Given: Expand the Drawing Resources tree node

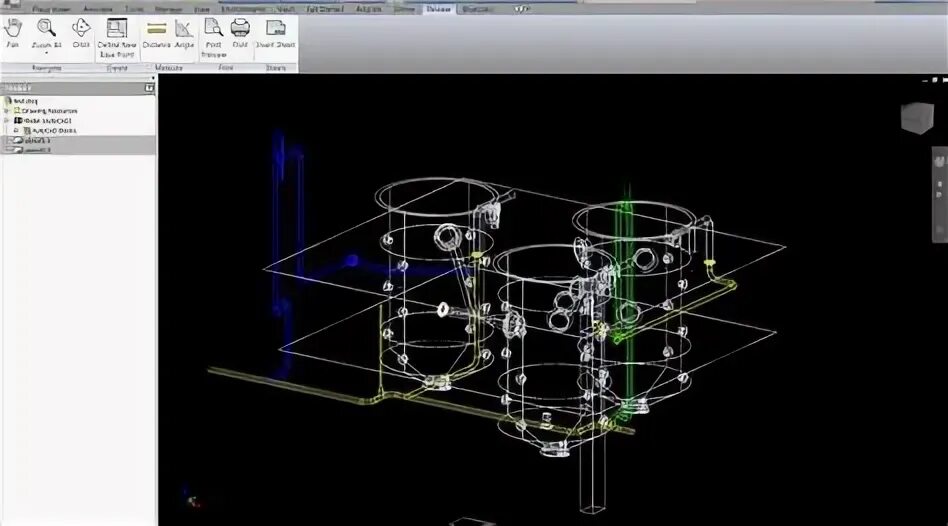Looking at the screenshot, I should pos(7,111).
